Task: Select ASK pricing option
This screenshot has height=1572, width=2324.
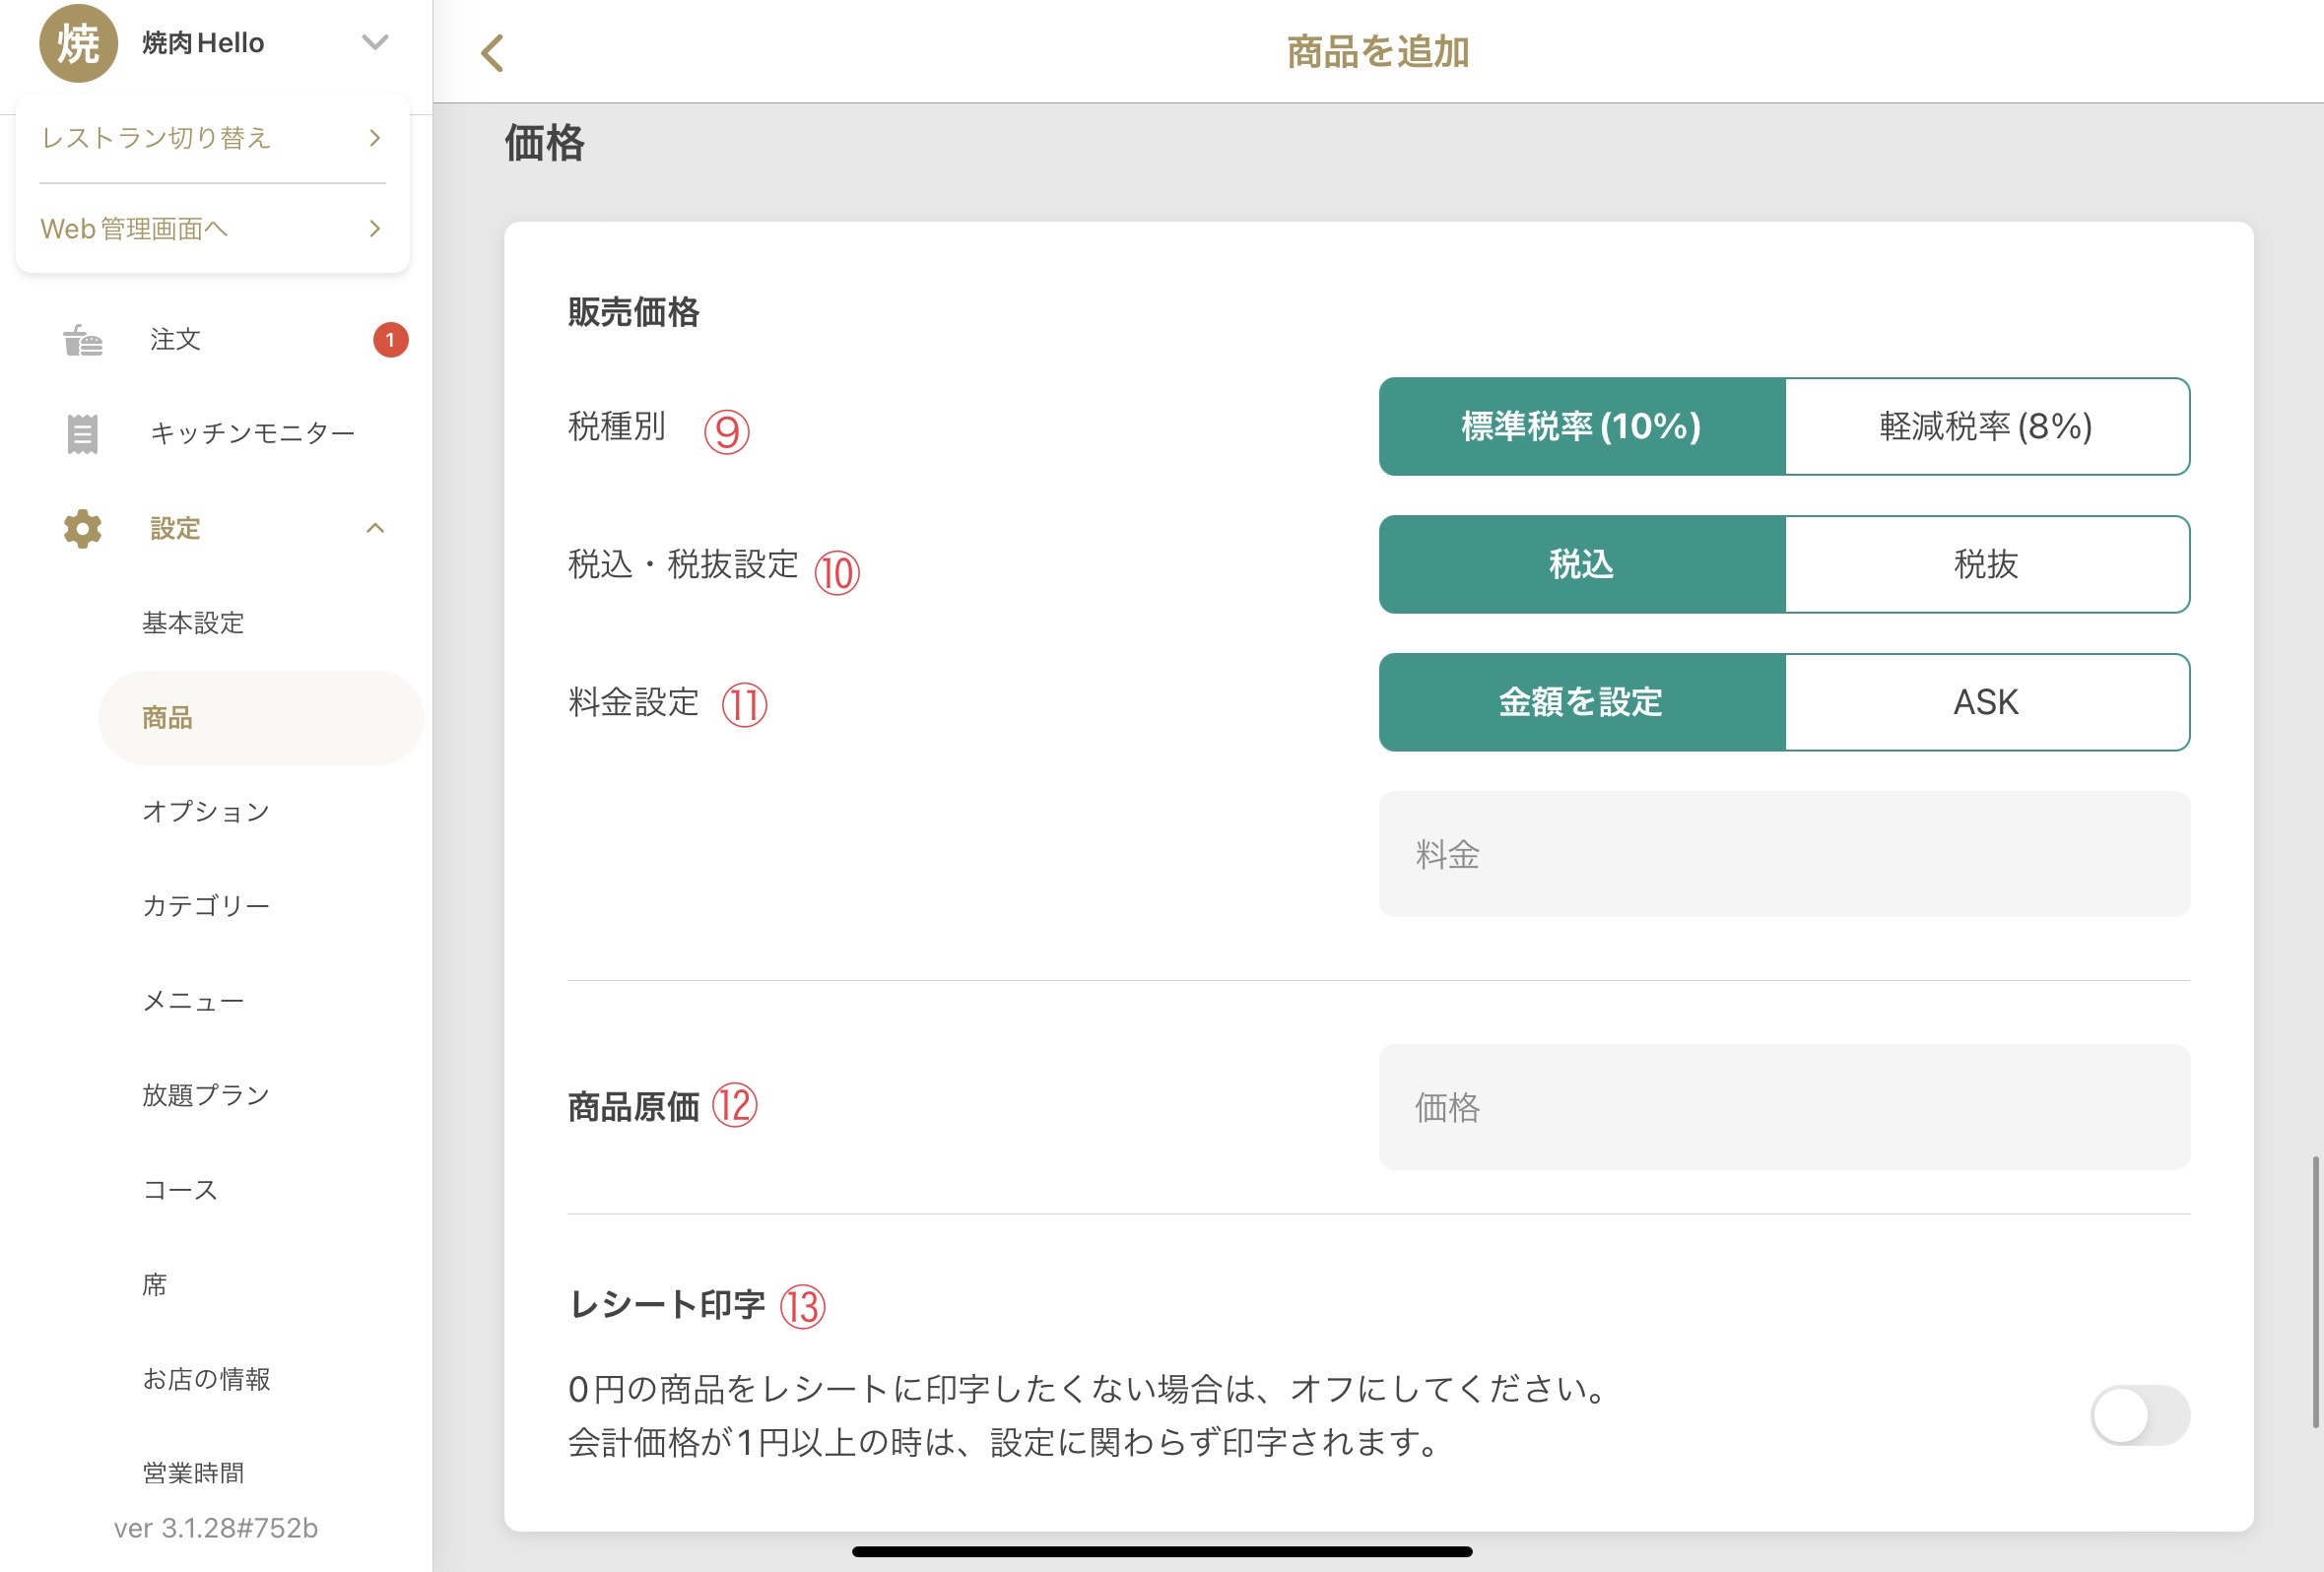Action: tap(1987, 702)
